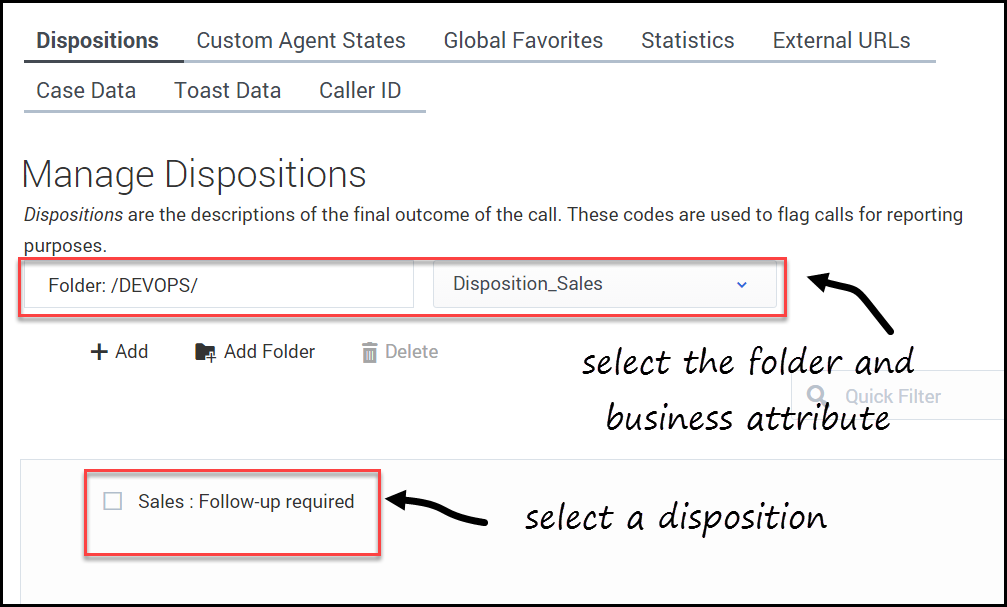Image resolution: width=1007 pixels, height=607 pixels.
Task: Select the Statistics tab
Action: pos(688,41)
